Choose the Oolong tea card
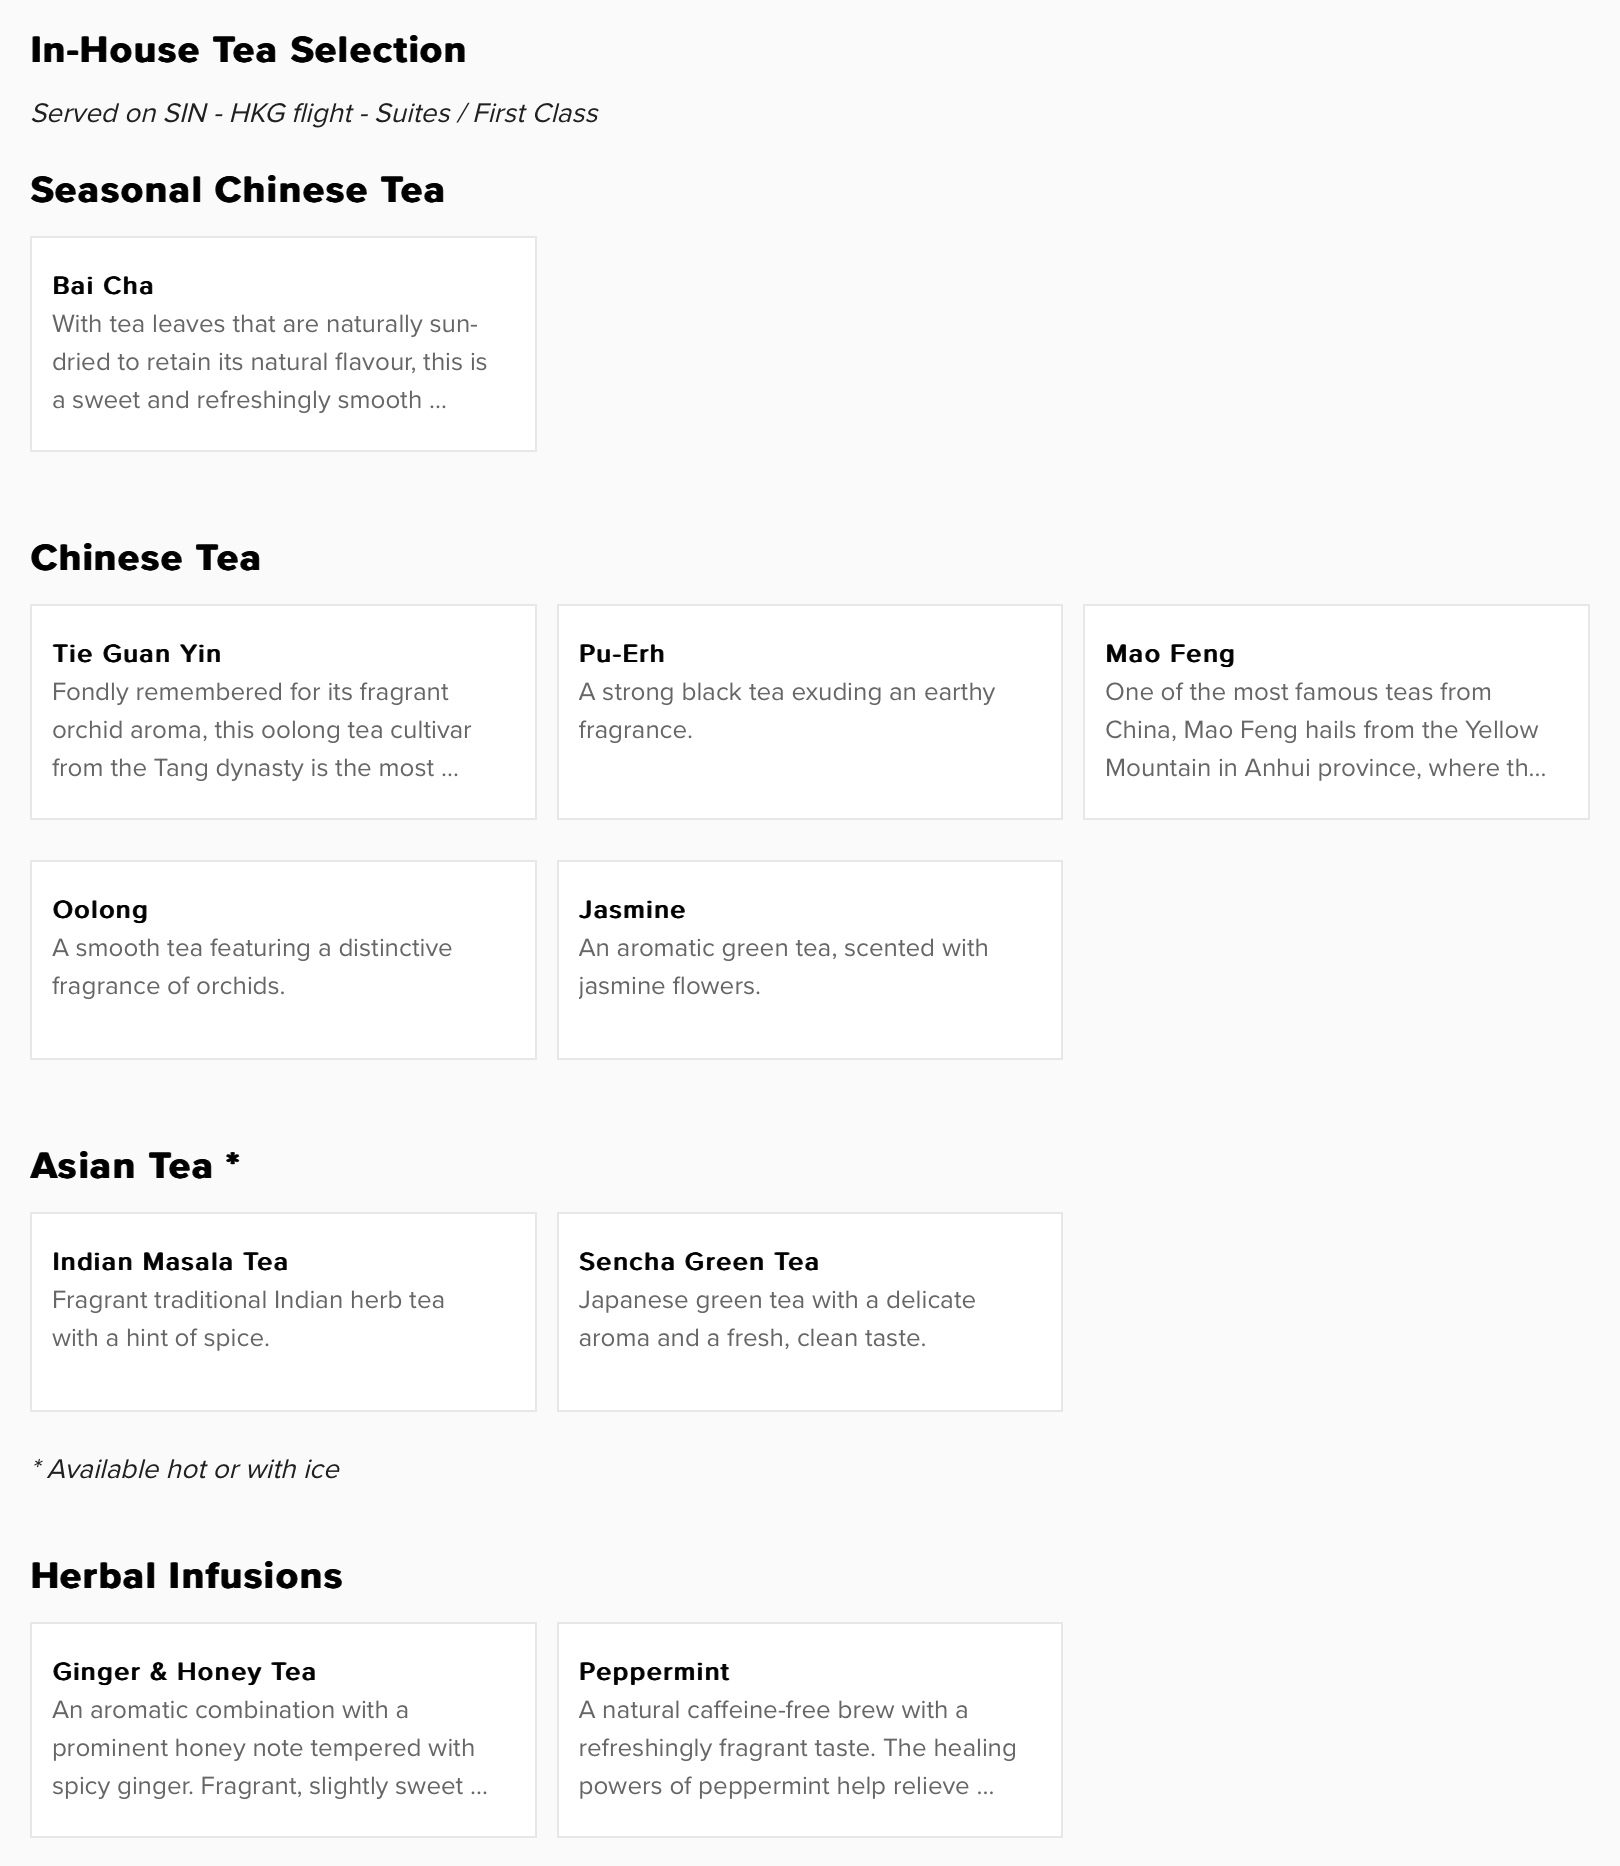This screenshot has height=1866, width=1620. point(283,960)
